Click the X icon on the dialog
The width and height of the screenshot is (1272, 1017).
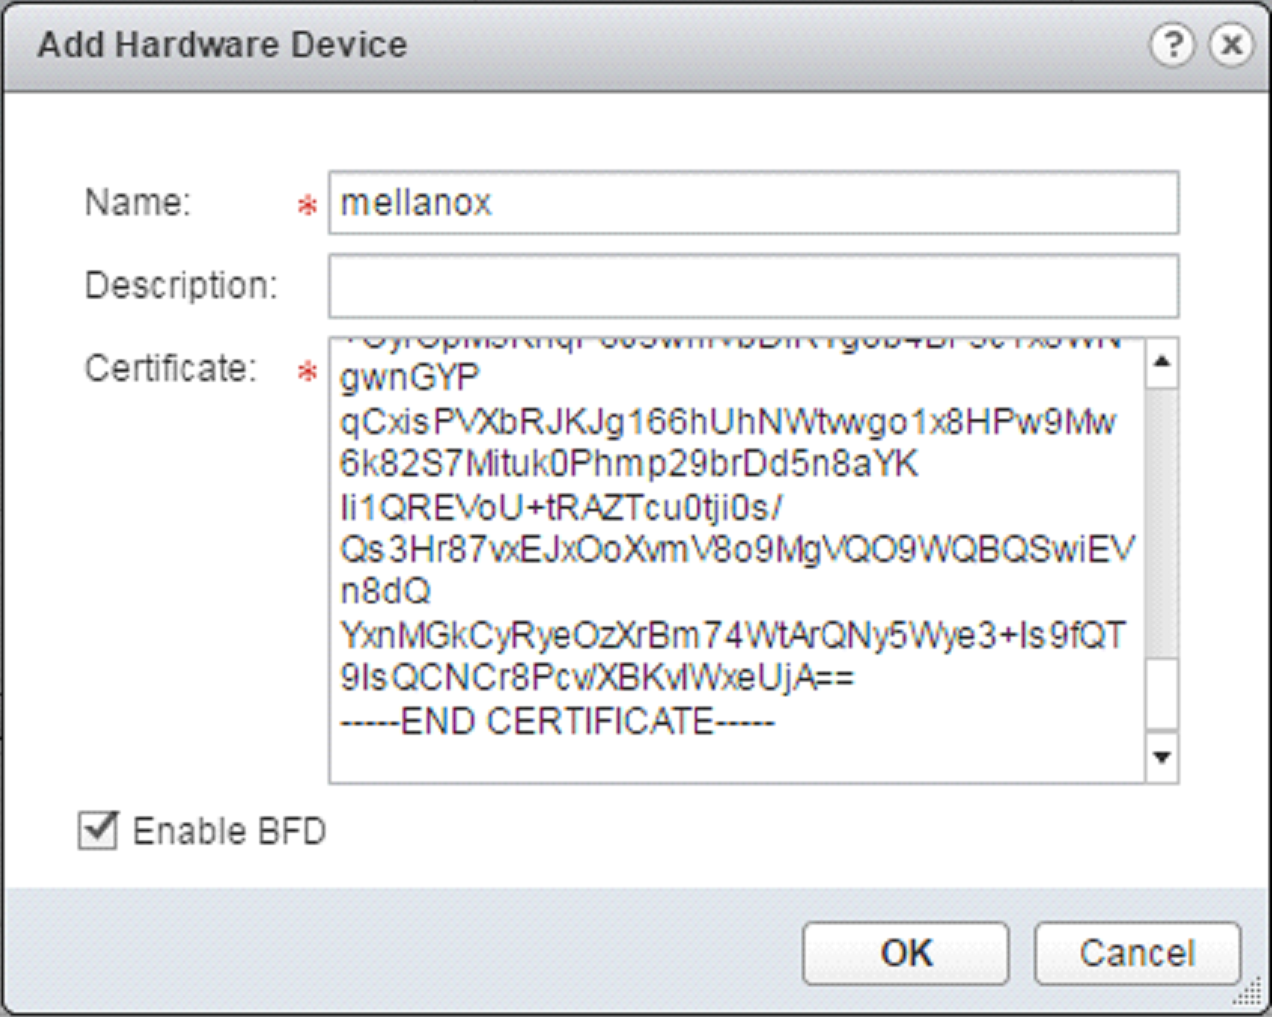pyautogui.click(x=1230, y=44)
